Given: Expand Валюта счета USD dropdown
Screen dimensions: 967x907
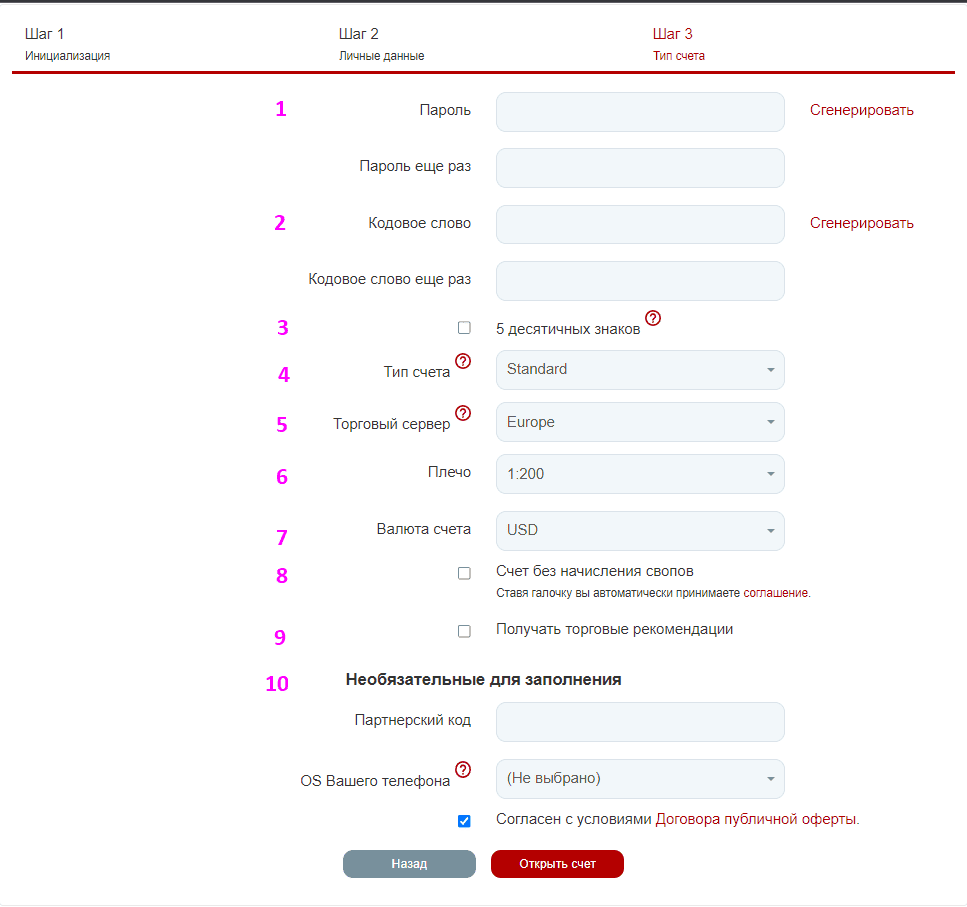Looking at the screenshot, I should tap(640, 531).
